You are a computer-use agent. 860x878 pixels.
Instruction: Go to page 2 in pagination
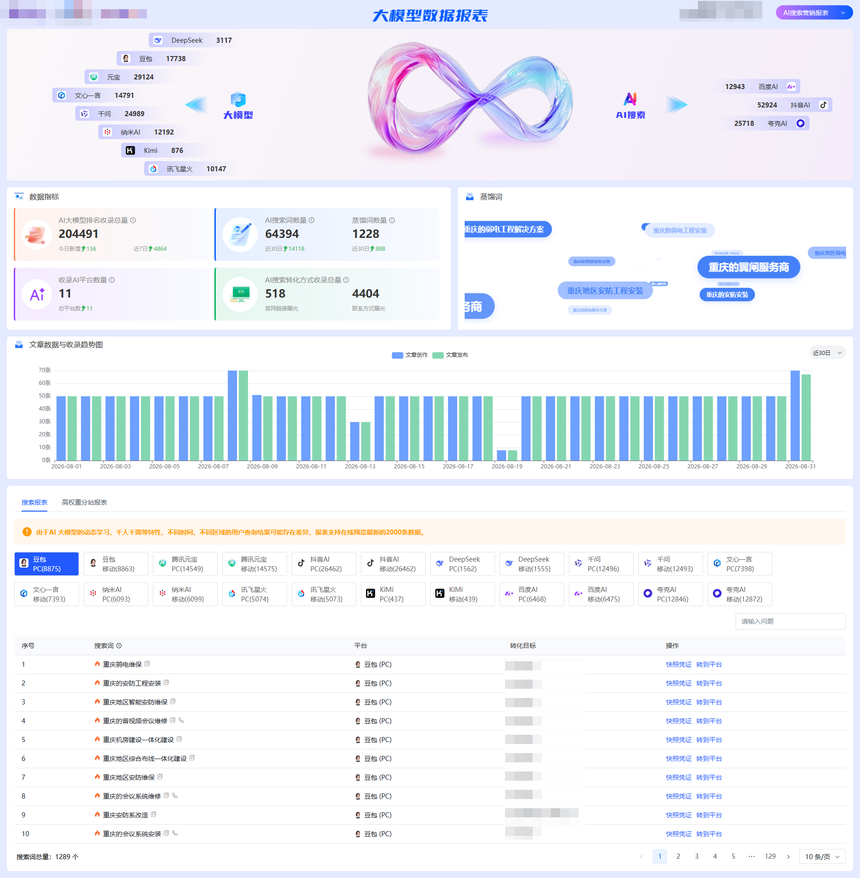pyautogui.click(x=678, y=856)
